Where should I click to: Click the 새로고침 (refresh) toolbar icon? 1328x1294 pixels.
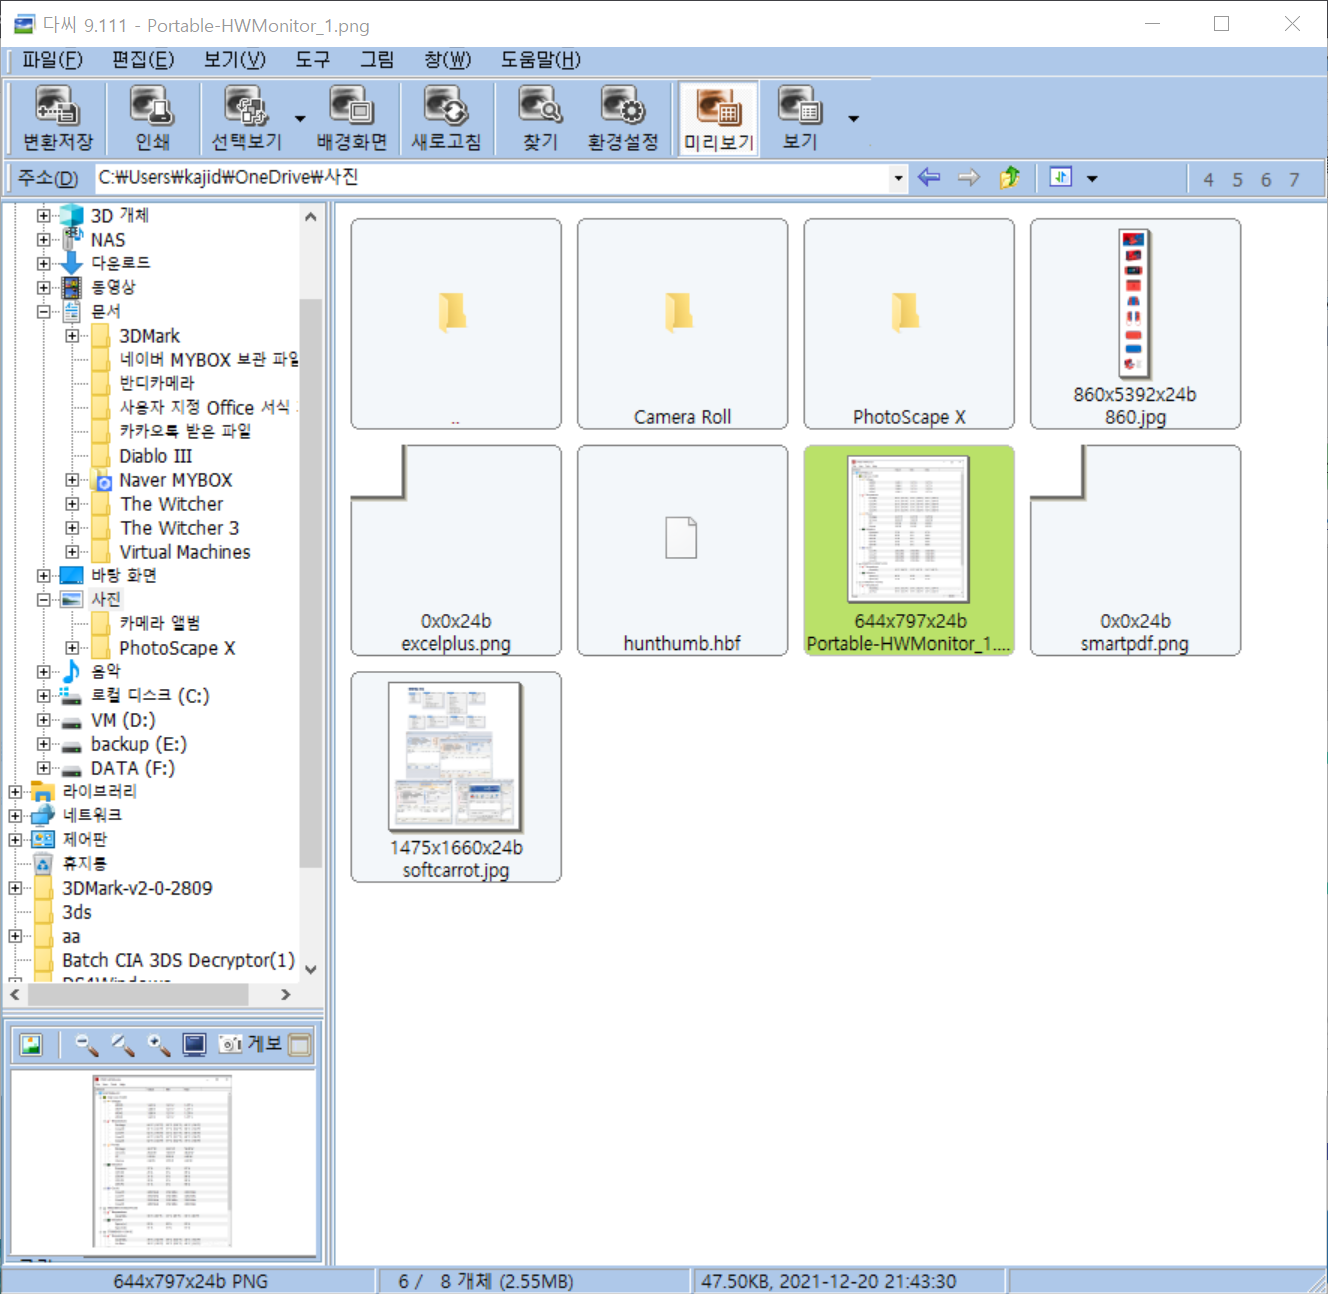click(446, 119)
